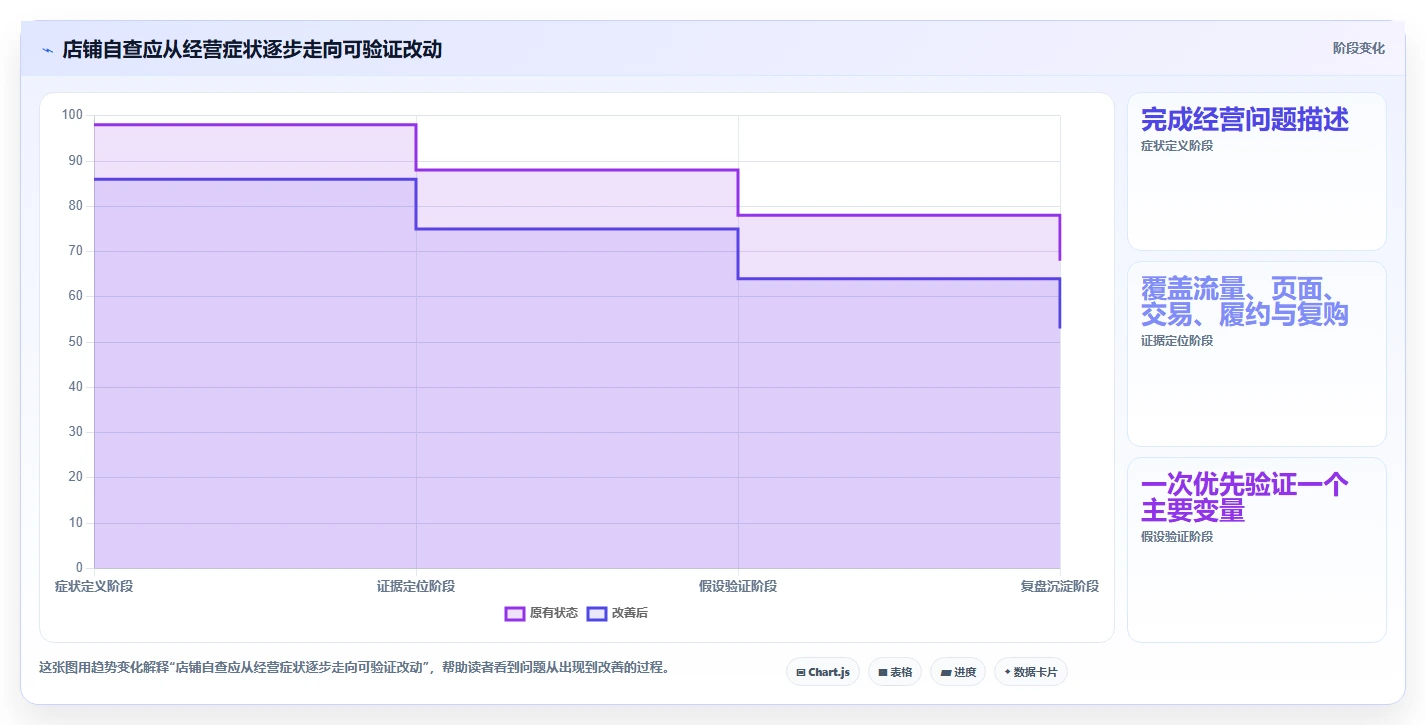The width and height of the screenshot is (1426, 725).
Task: Click the 假设验证阶段 x-axis label
Action: pyautogui.click(x=738, y=586)
